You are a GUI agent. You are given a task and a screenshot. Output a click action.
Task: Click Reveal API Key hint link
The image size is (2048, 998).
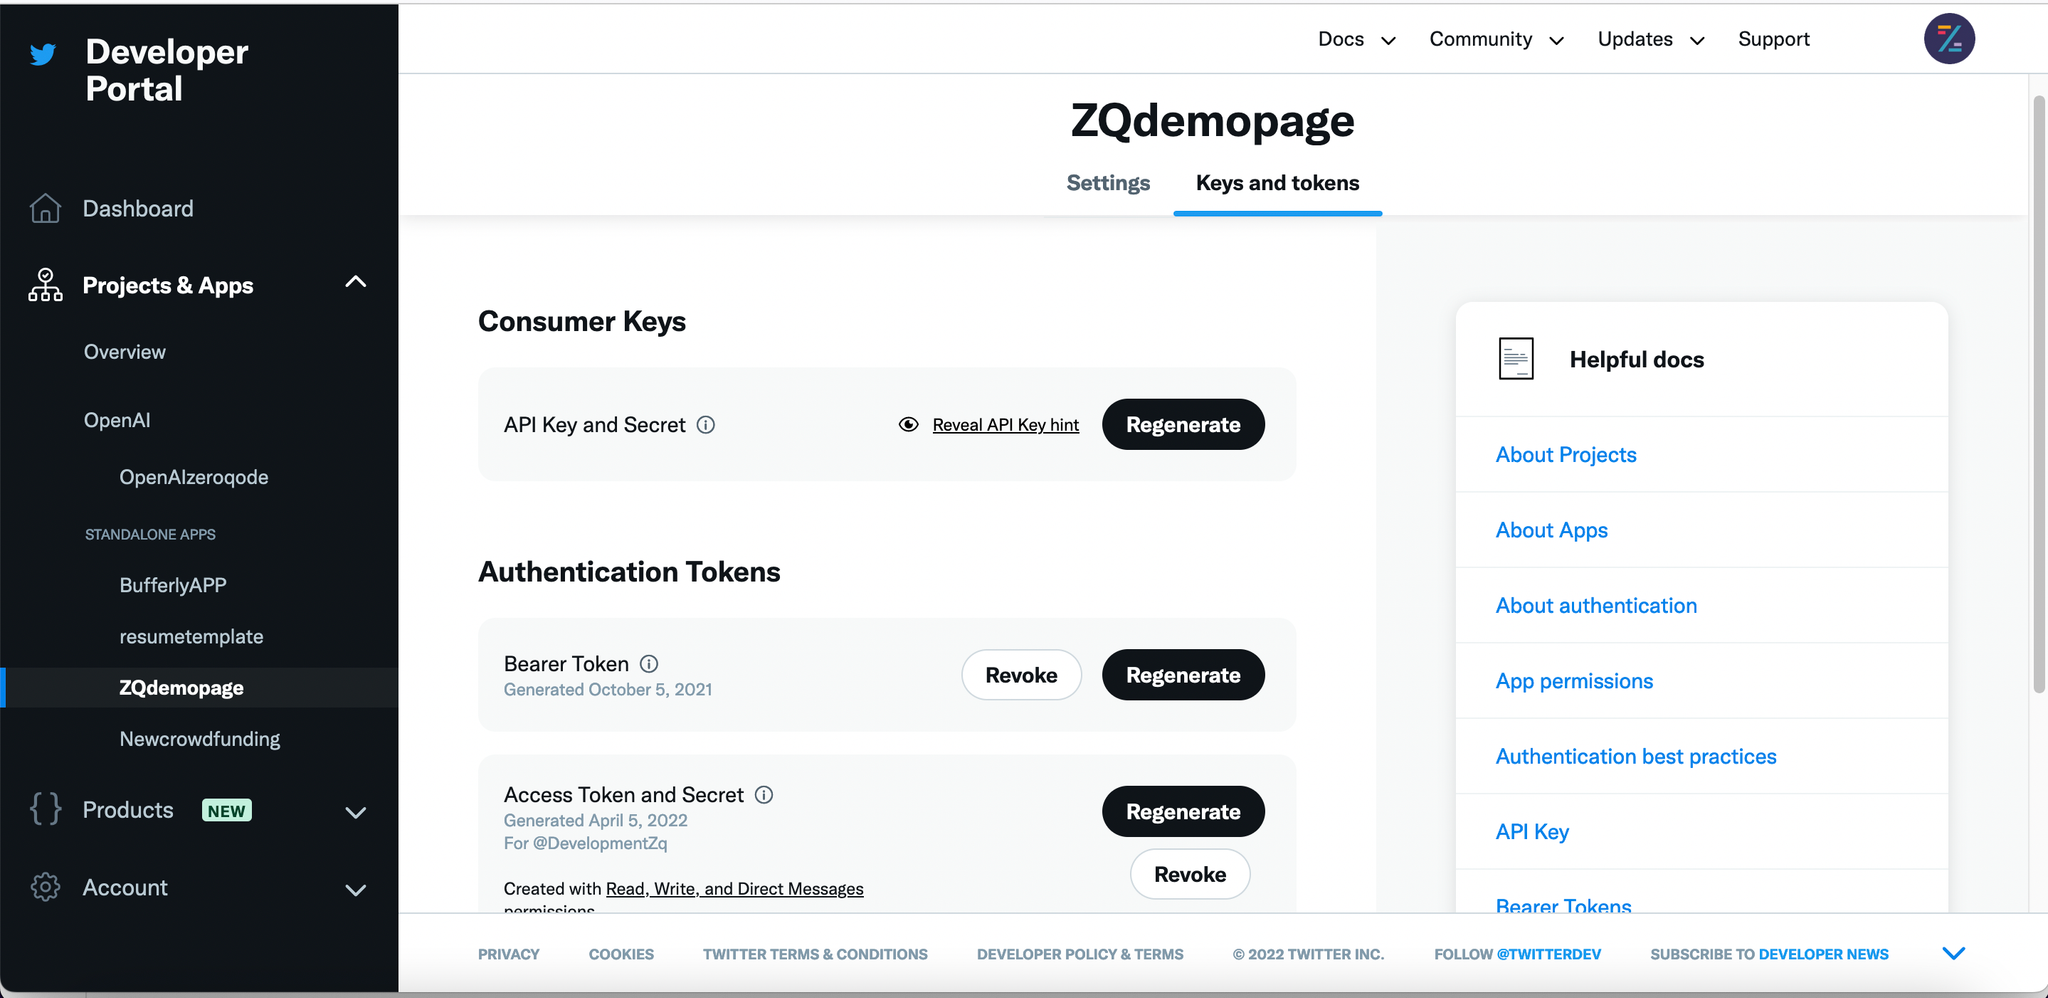coord(1005,425)
